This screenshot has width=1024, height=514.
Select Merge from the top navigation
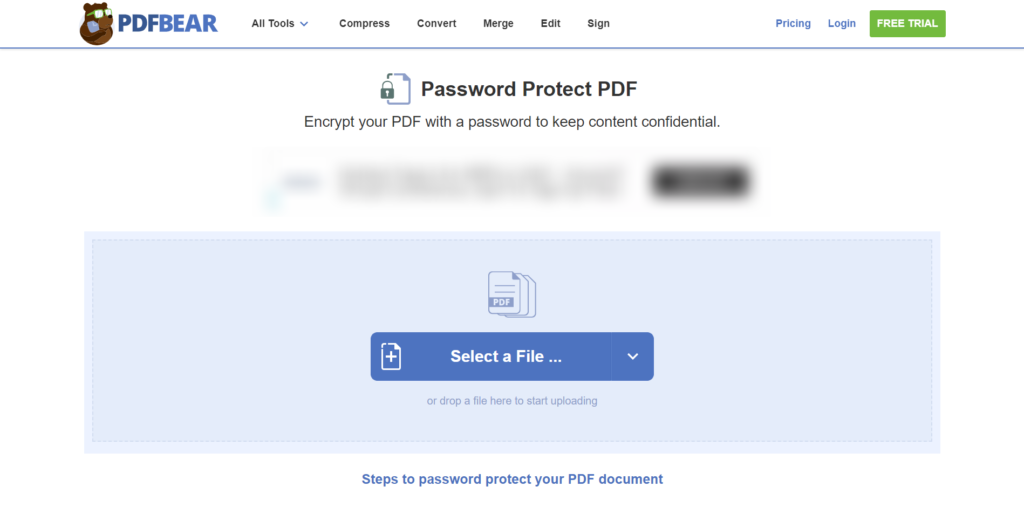tap(498, 24)
